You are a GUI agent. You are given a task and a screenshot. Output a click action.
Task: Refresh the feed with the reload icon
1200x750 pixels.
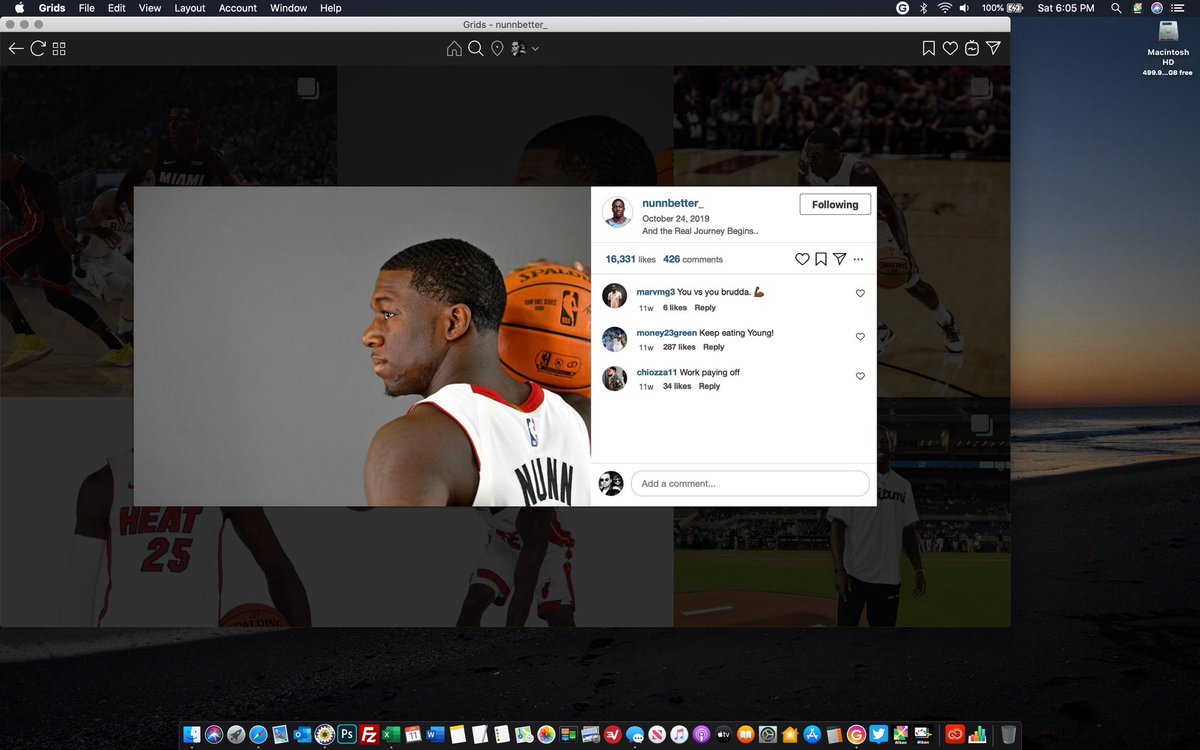[x=38, y=48]
